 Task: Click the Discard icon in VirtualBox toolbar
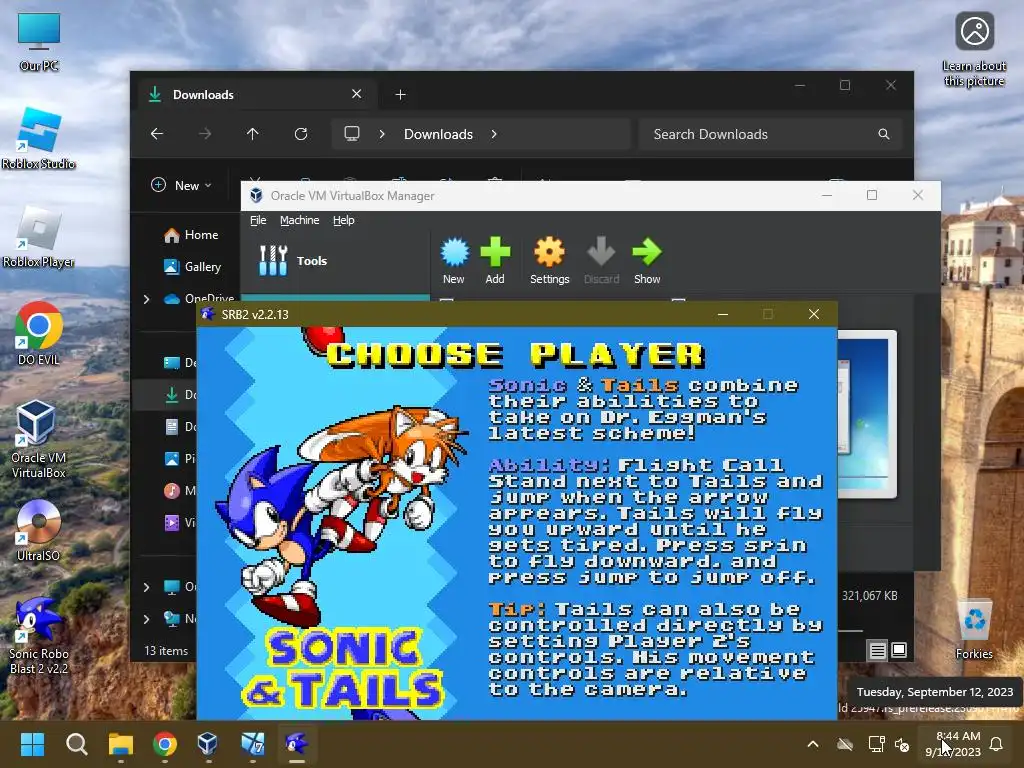click(601, 261)
